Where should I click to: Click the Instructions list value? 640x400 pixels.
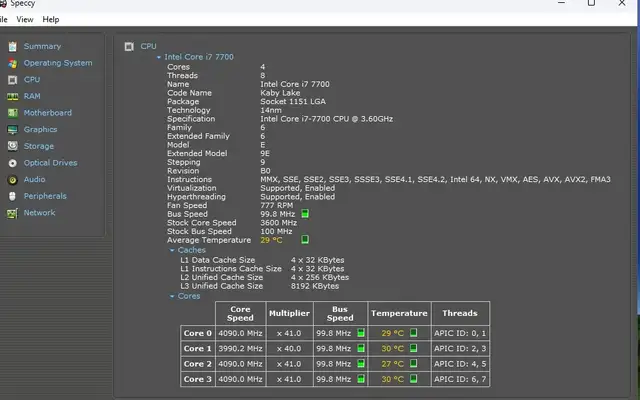pyautogui.click(x=436, y=180)
